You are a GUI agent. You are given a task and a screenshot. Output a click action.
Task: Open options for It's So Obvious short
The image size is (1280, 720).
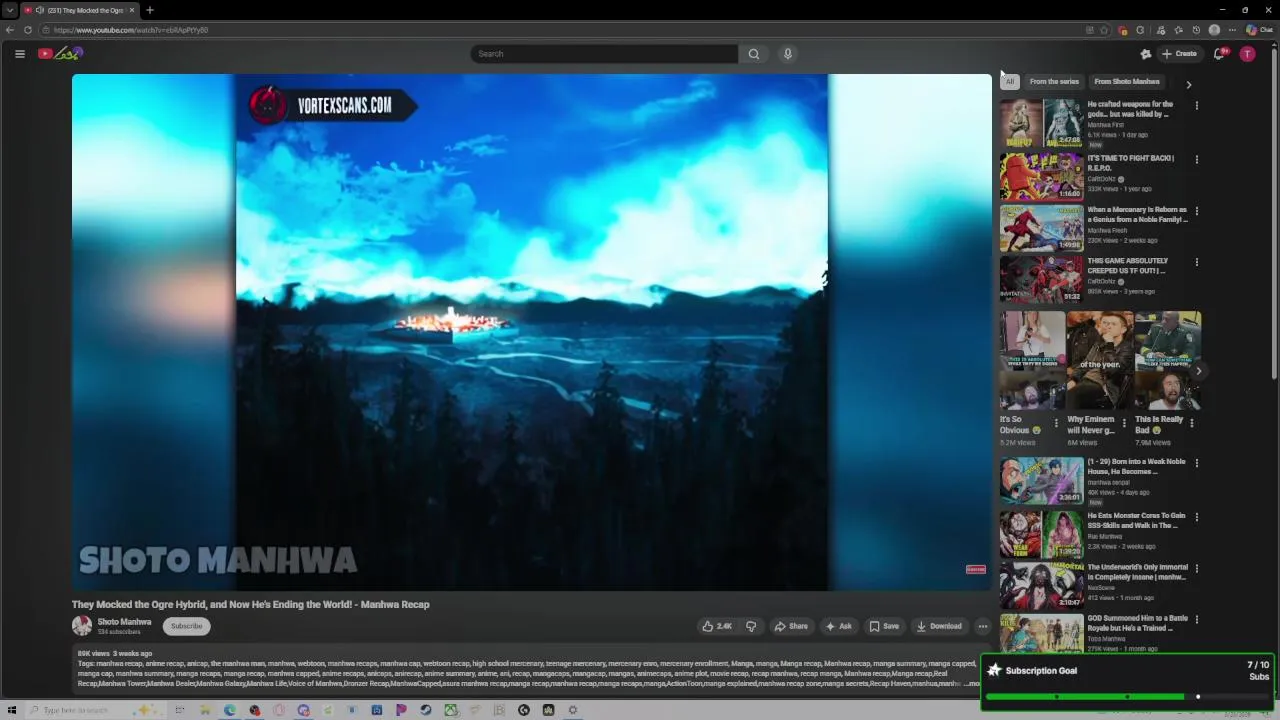[1056, 423]
